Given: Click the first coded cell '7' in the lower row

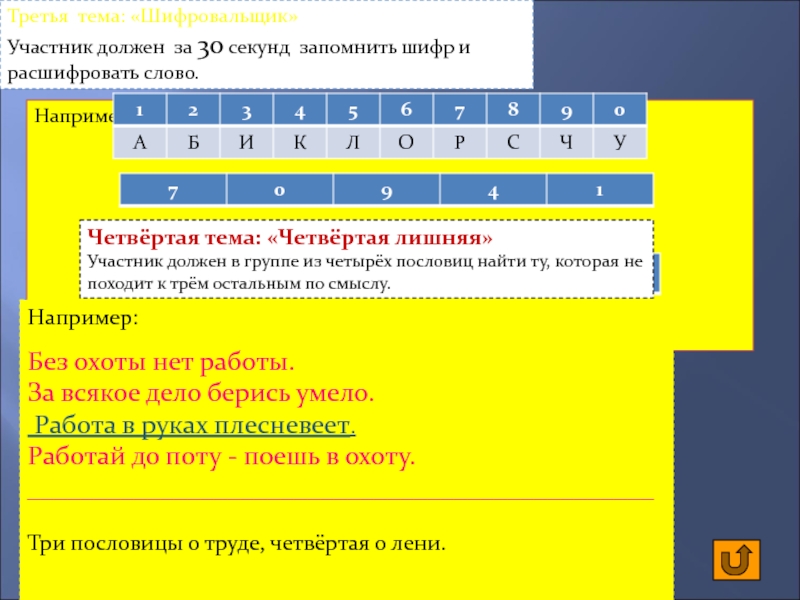Looking at the screenshot, I should (173, 190).
